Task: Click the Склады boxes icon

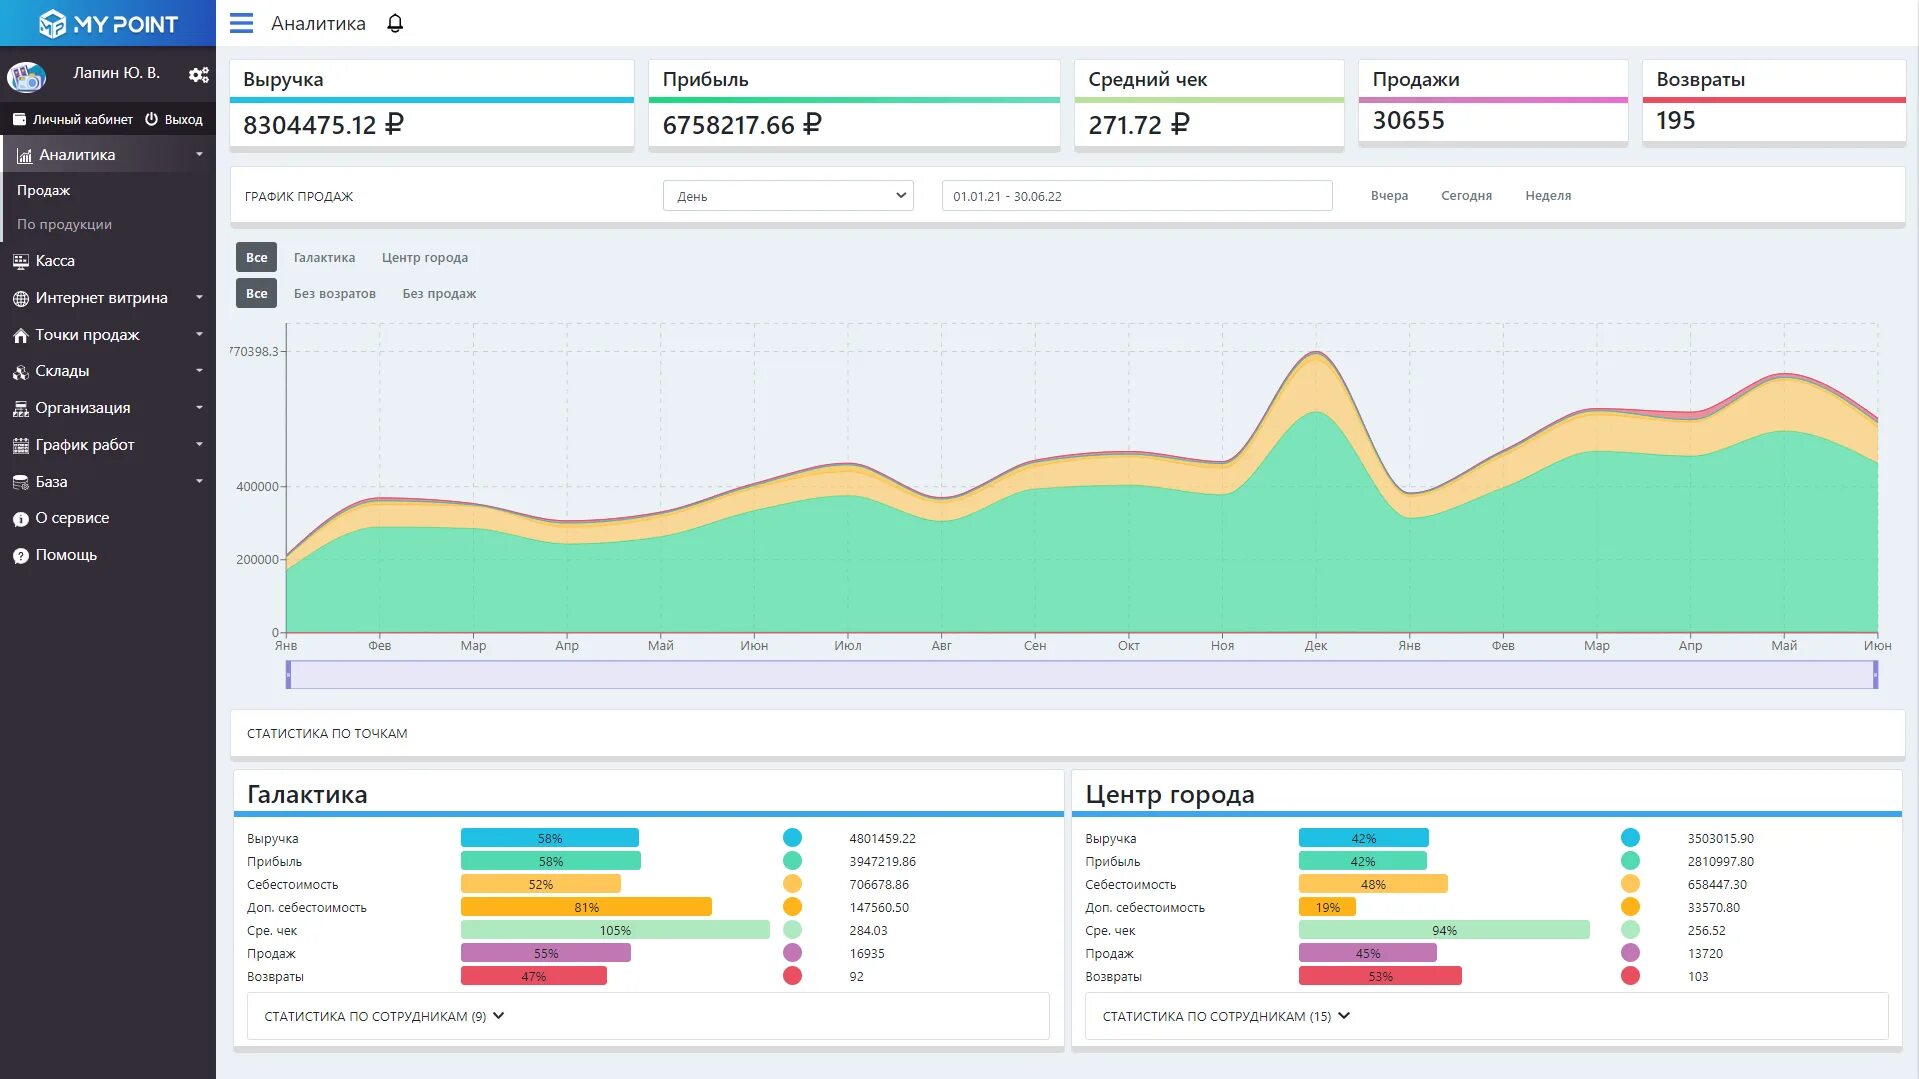Action: (20, 372)
